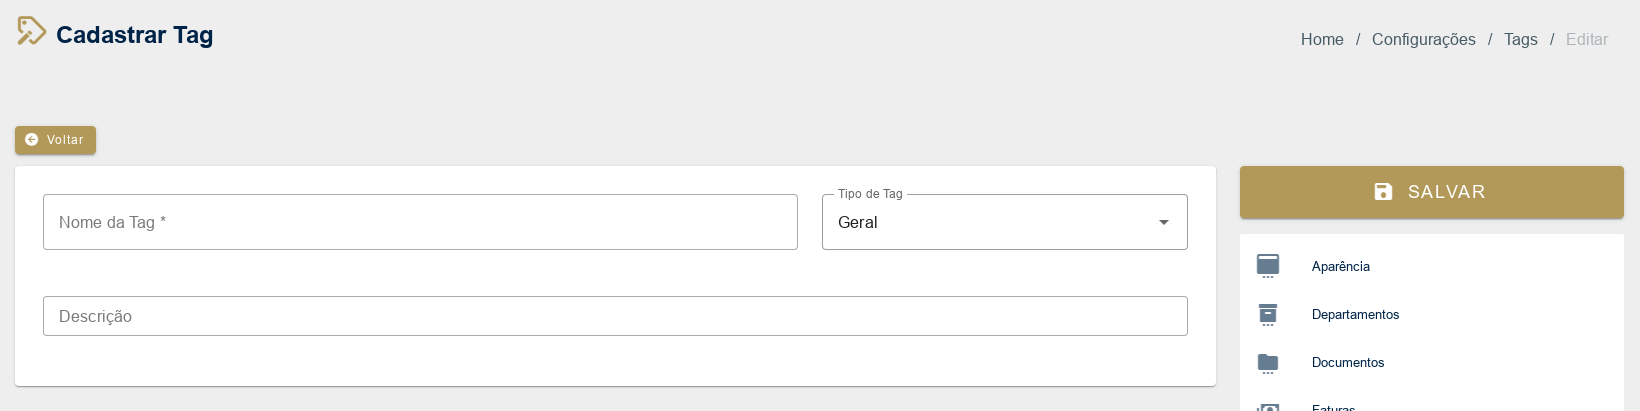The height and width of the screenshot is (411, 1640).
Task: Go to Home in the breadcrumb
Action: point(1322,39)
